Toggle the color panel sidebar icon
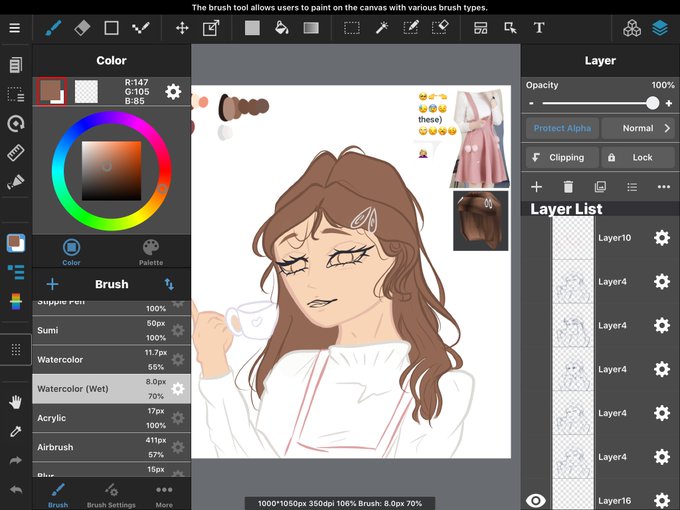This screenshot has height=510, width=680. 16,243
